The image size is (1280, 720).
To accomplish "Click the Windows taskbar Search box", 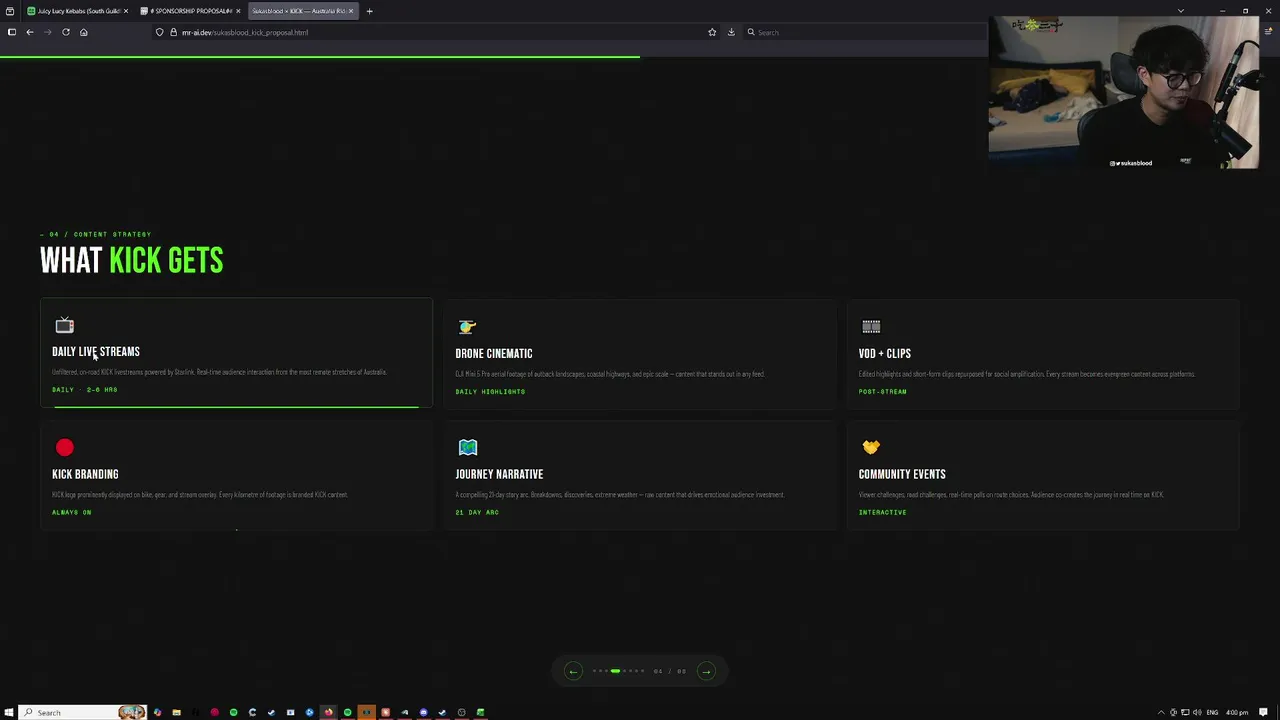I will 82,712.
